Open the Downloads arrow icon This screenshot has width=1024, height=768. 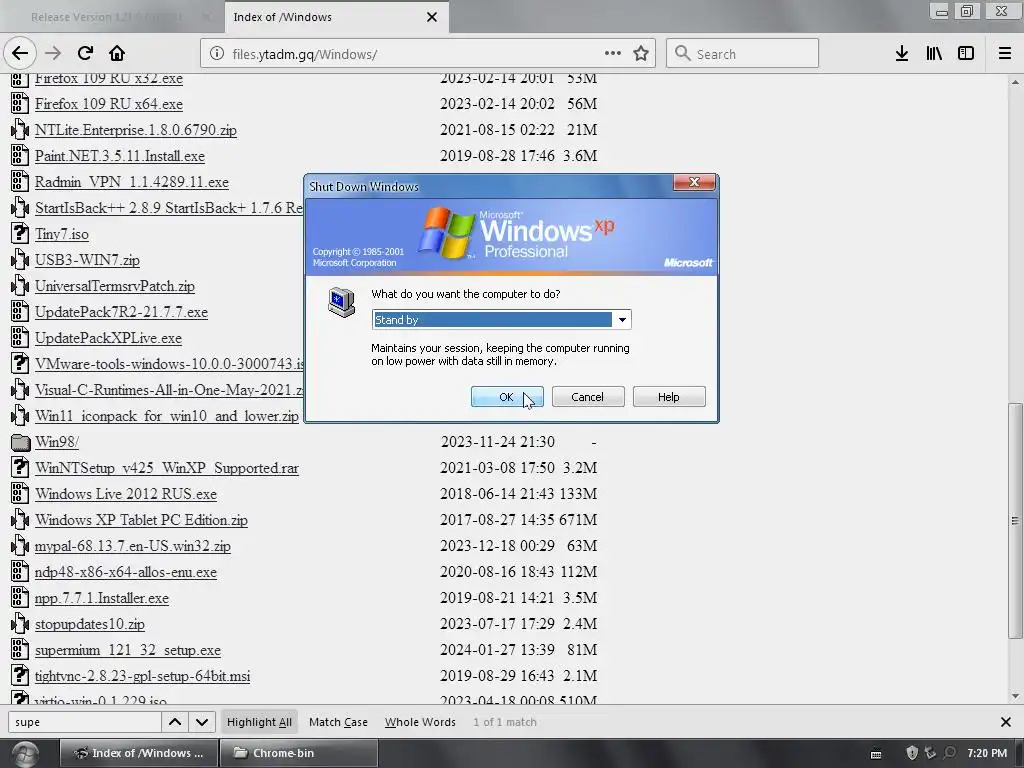[902, 54]
